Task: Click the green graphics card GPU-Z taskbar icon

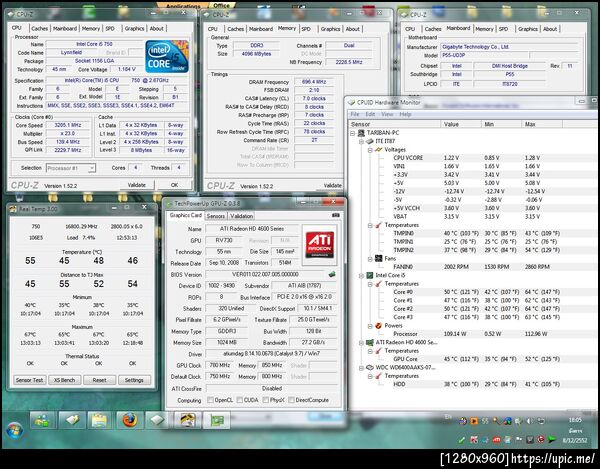Action: coord(217,420)
